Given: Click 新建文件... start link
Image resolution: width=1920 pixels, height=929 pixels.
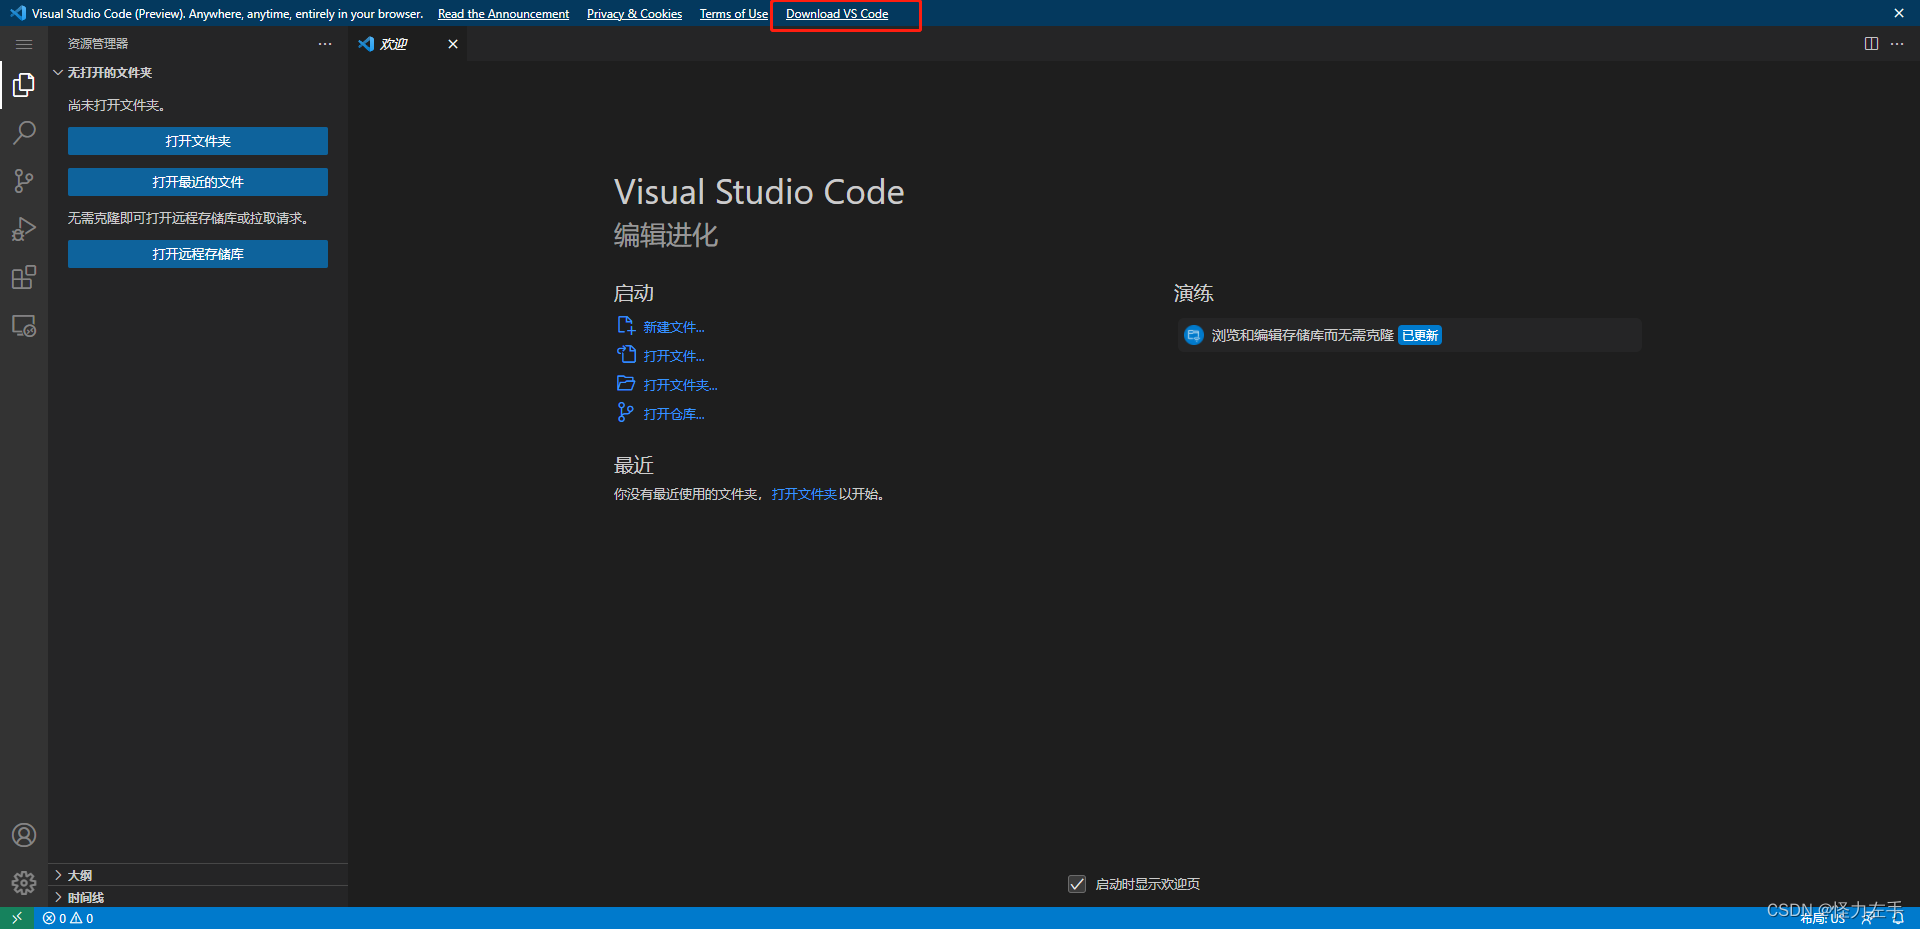Looking at the screenshot, I should click(x=674, y=327).
